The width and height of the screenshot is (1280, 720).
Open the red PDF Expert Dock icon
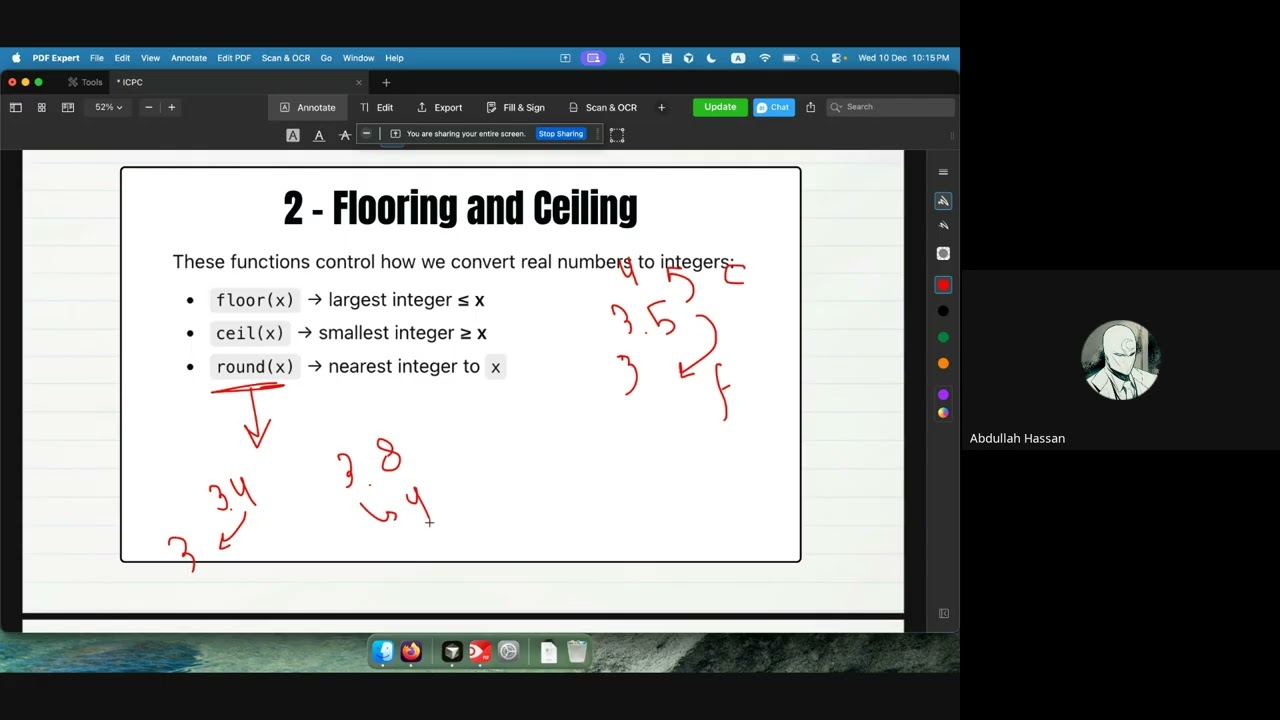(480, 652)
